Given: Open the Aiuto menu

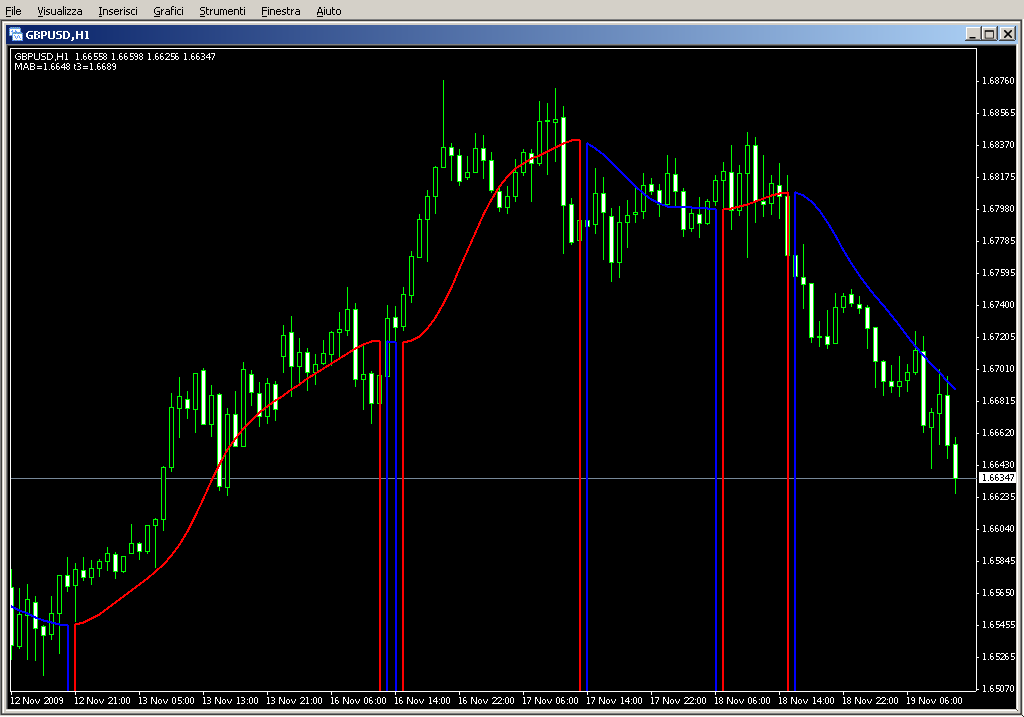Looking at the screenshot, I should [x=328, y=11].
